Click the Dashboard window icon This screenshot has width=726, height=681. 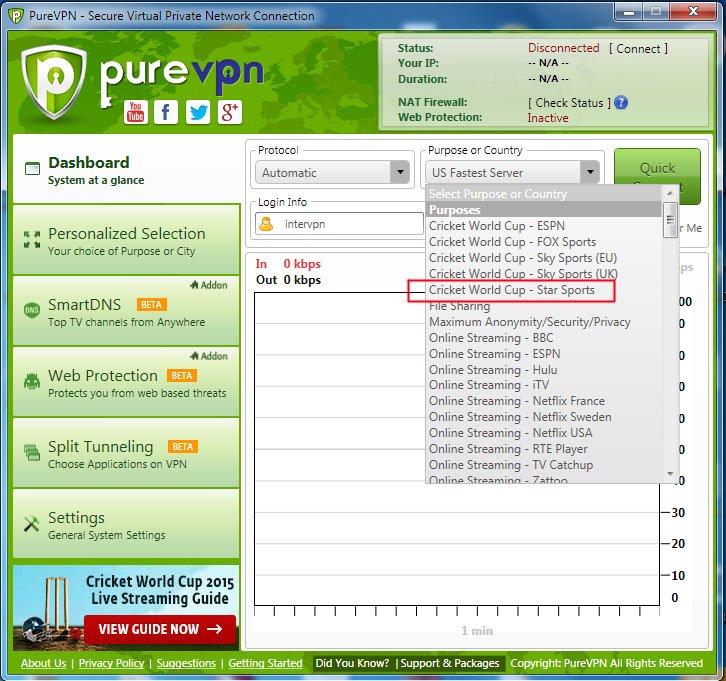click(x=32, y=169)
